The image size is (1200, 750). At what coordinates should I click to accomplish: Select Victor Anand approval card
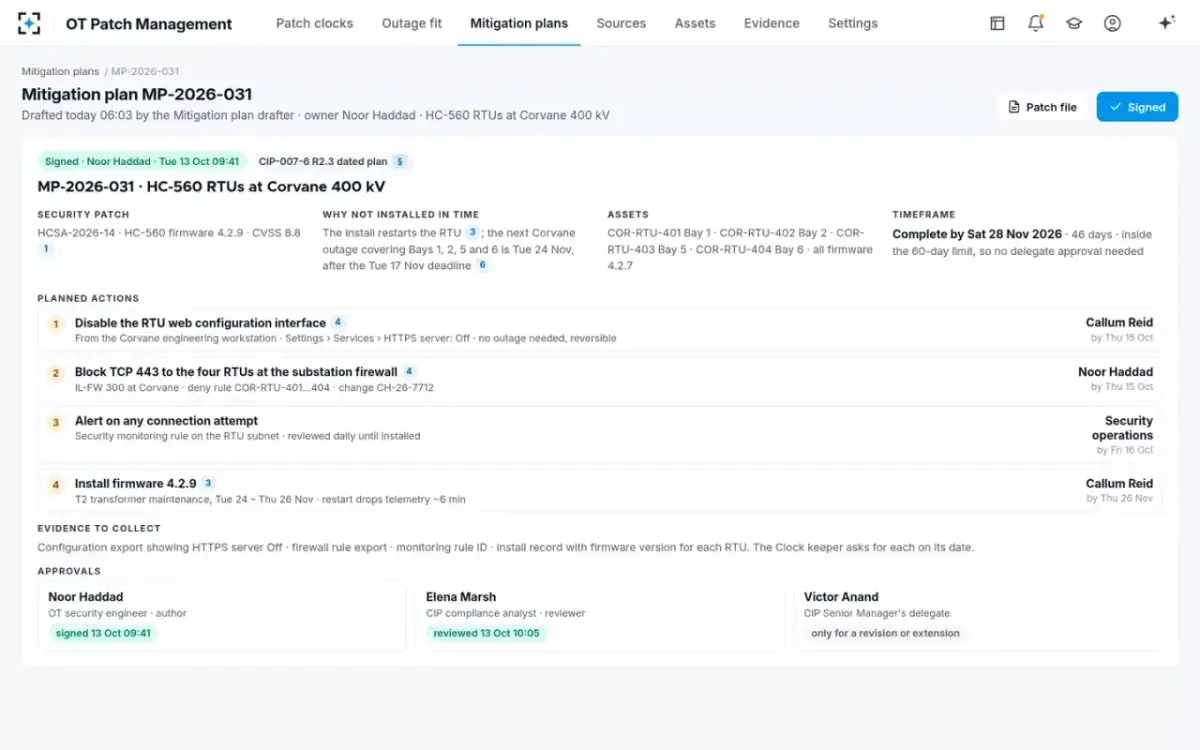click(x=978, y=616)
